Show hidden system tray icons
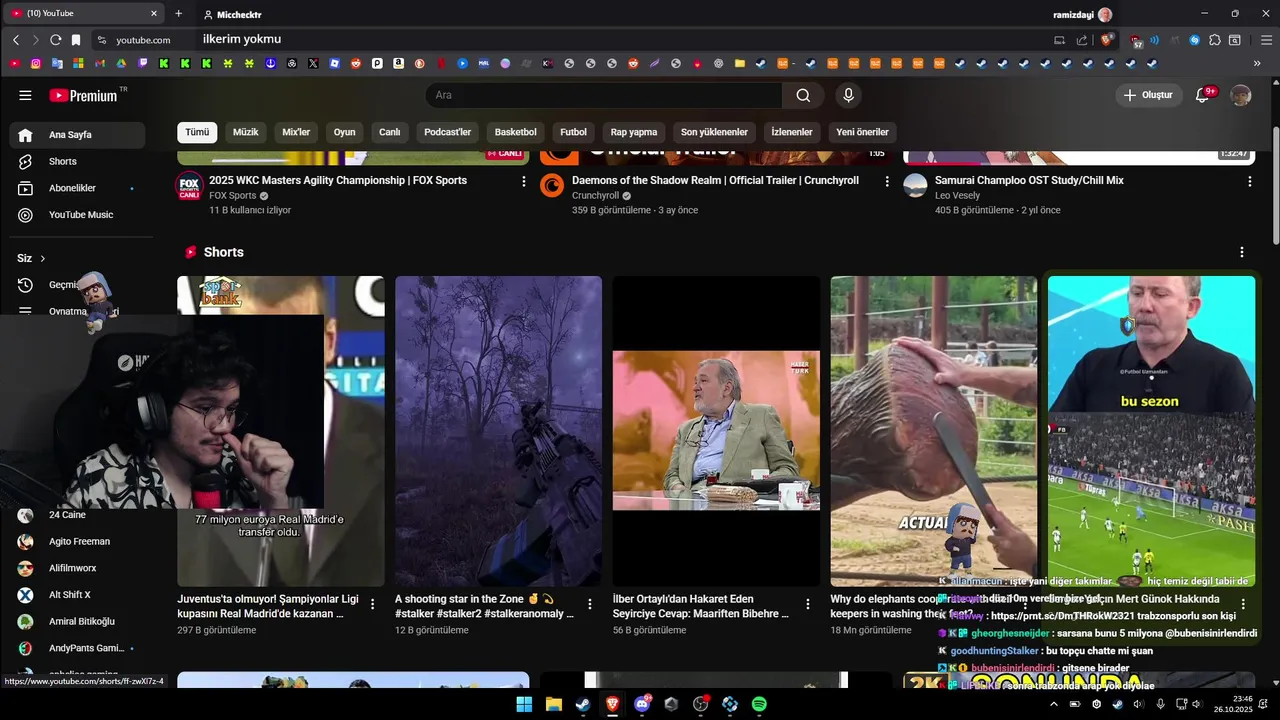The image size is (1280, 720). [x=1053, y=704]
